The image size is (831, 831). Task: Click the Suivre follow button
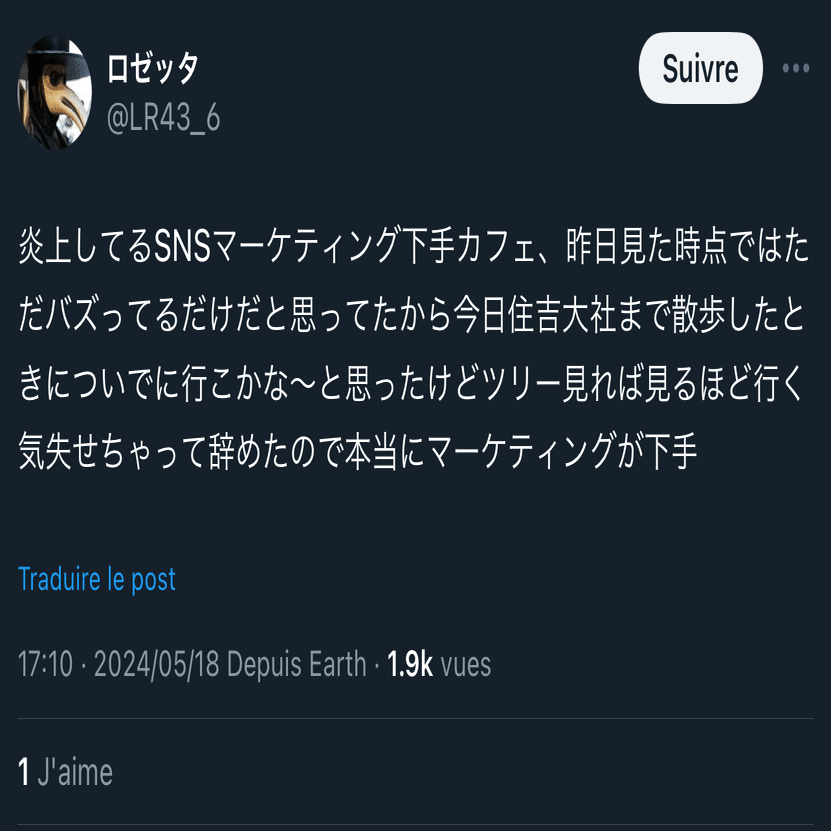point(701,68)
